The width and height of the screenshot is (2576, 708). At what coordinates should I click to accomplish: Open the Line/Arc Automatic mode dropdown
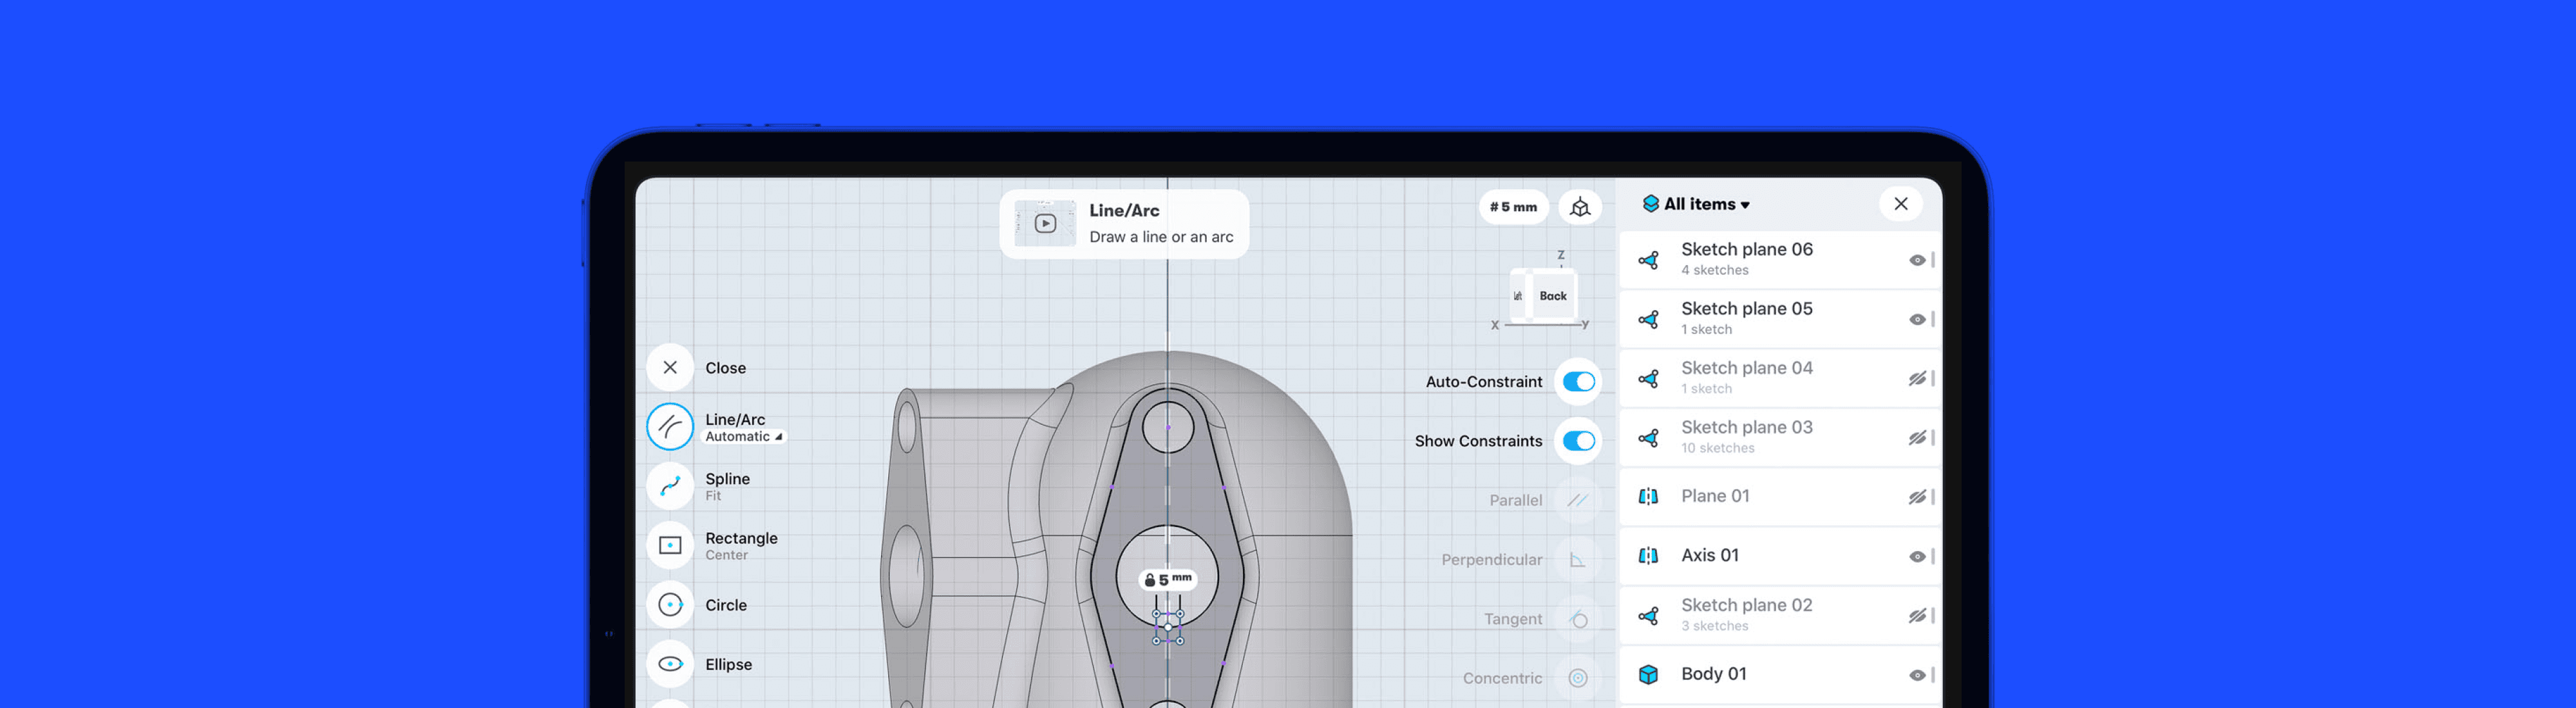745,437
